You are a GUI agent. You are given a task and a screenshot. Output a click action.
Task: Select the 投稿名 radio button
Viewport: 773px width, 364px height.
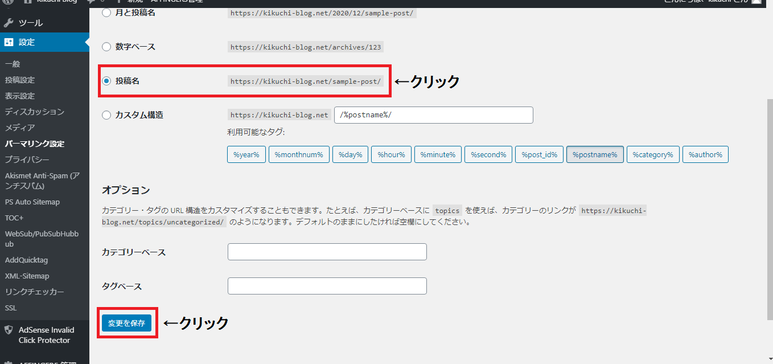106,81
